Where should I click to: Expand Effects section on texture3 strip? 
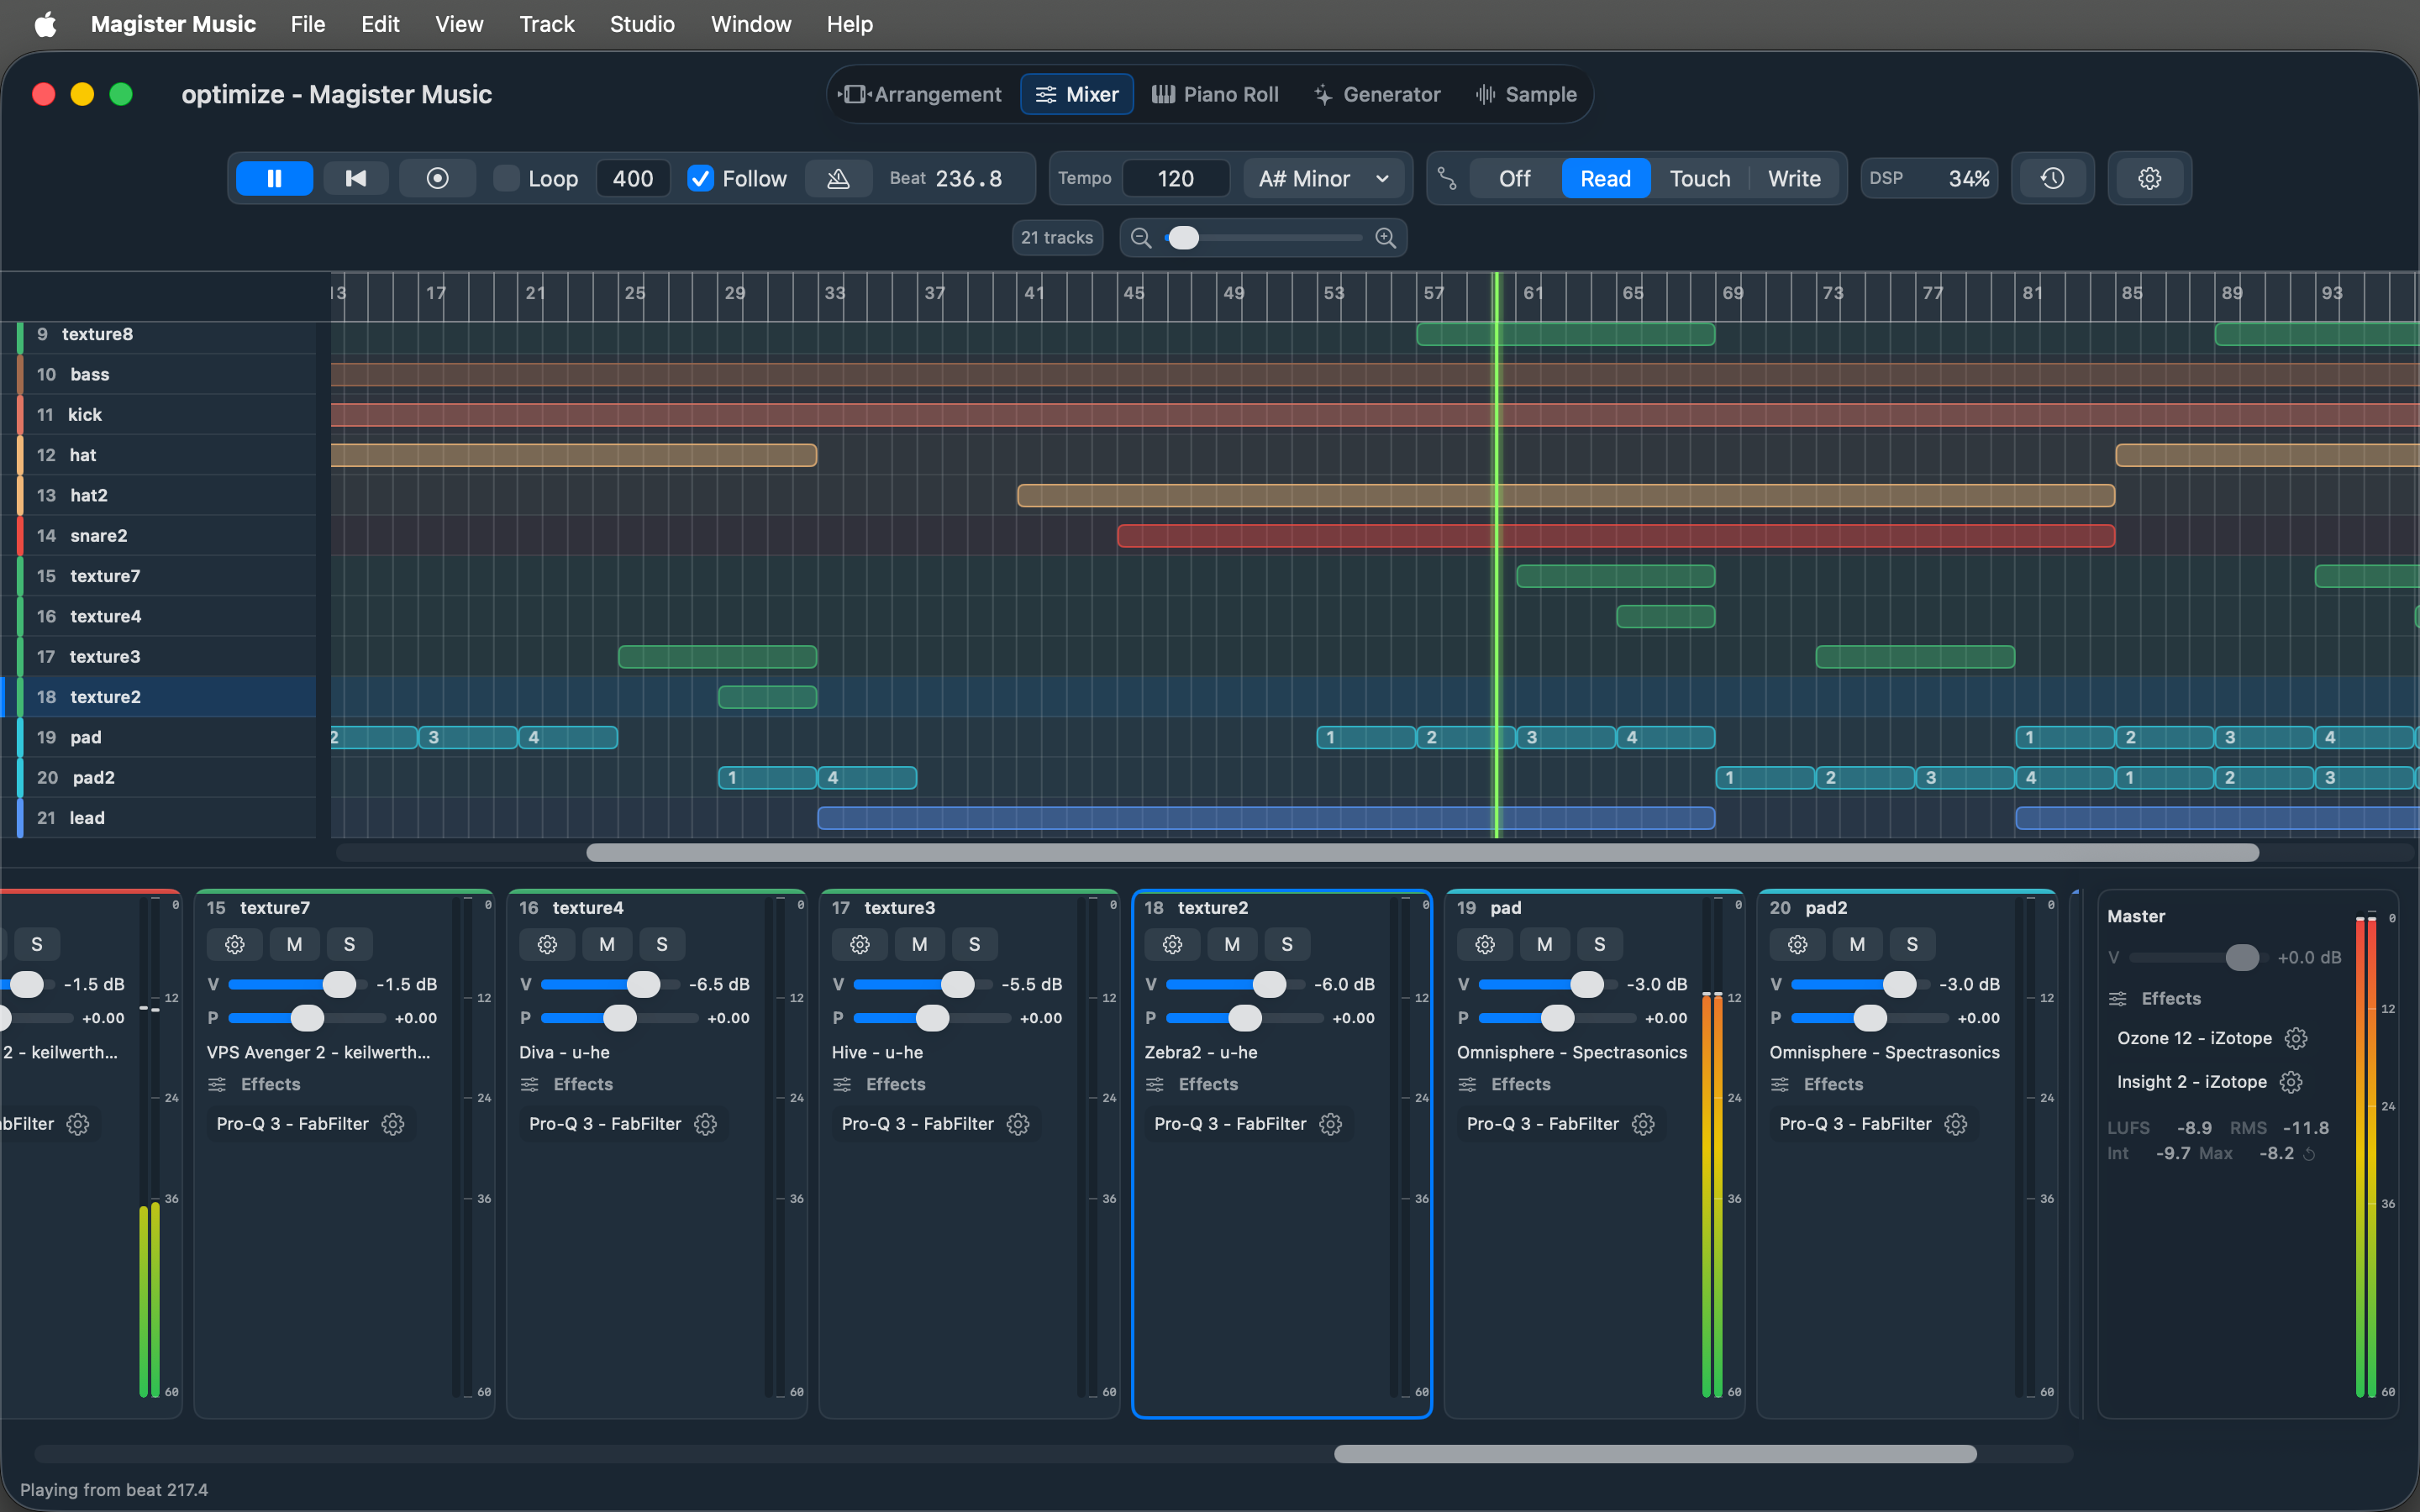879,1084
